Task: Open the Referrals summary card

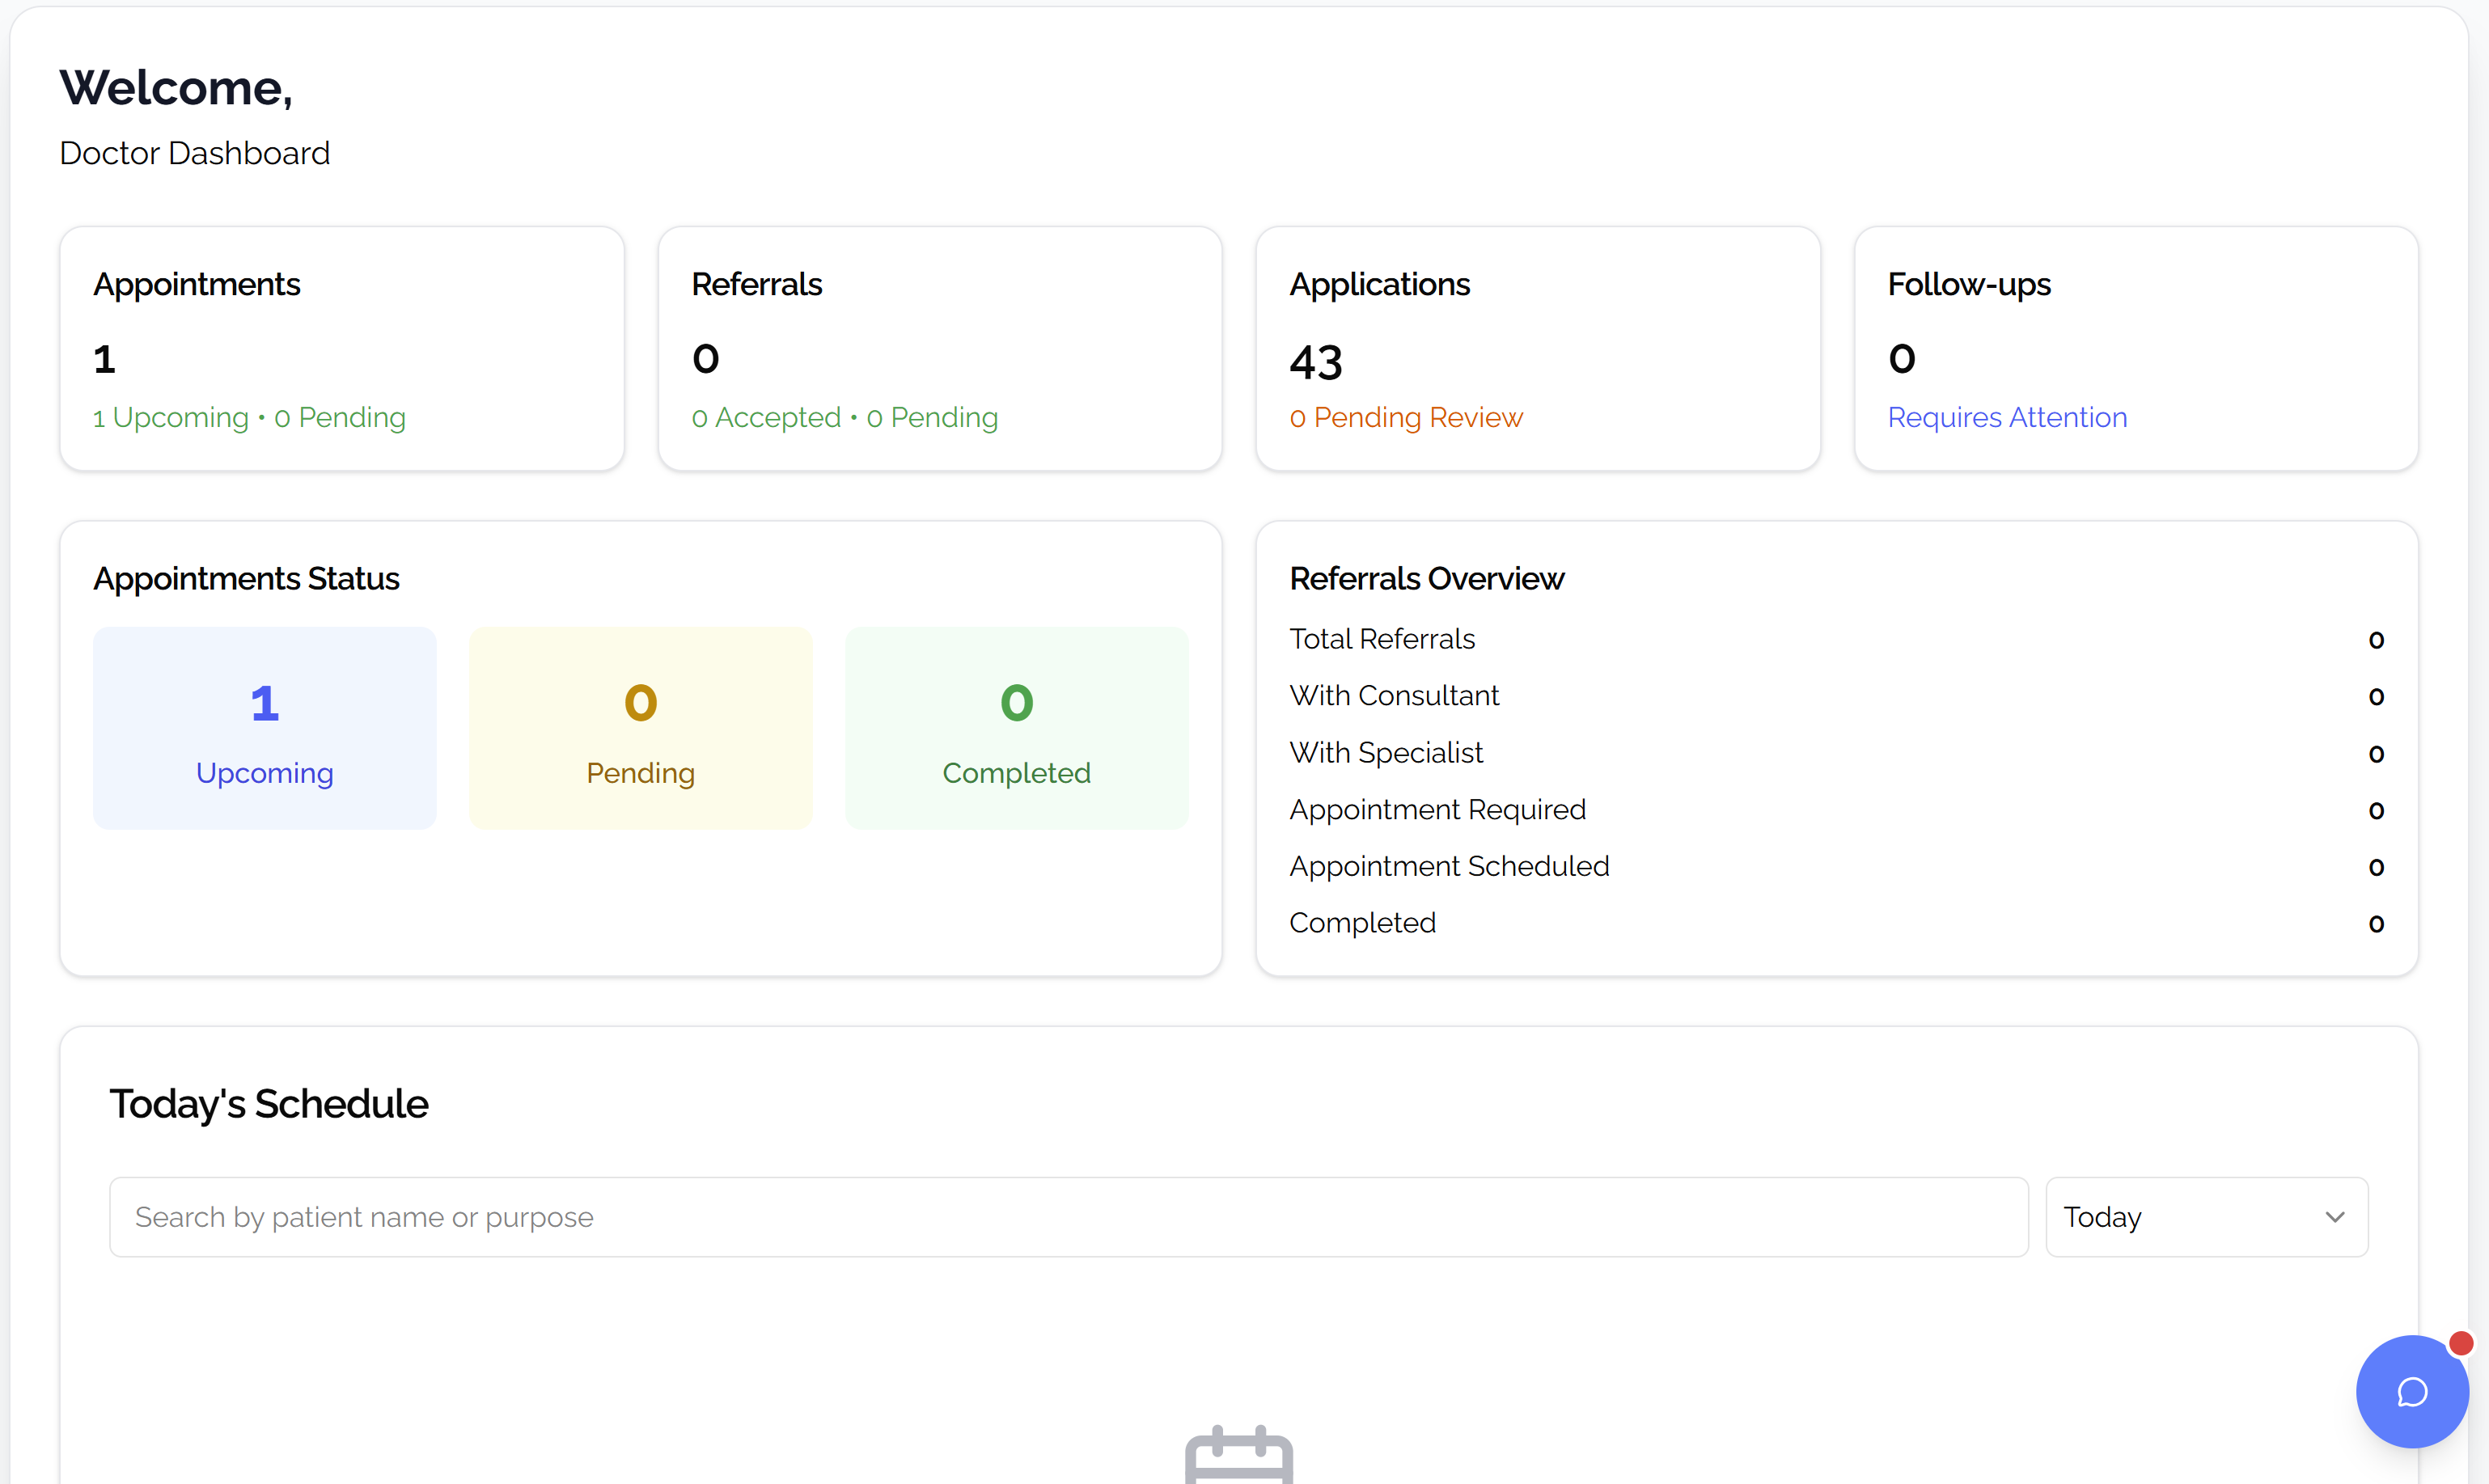Action: click(x=939, y=348)
